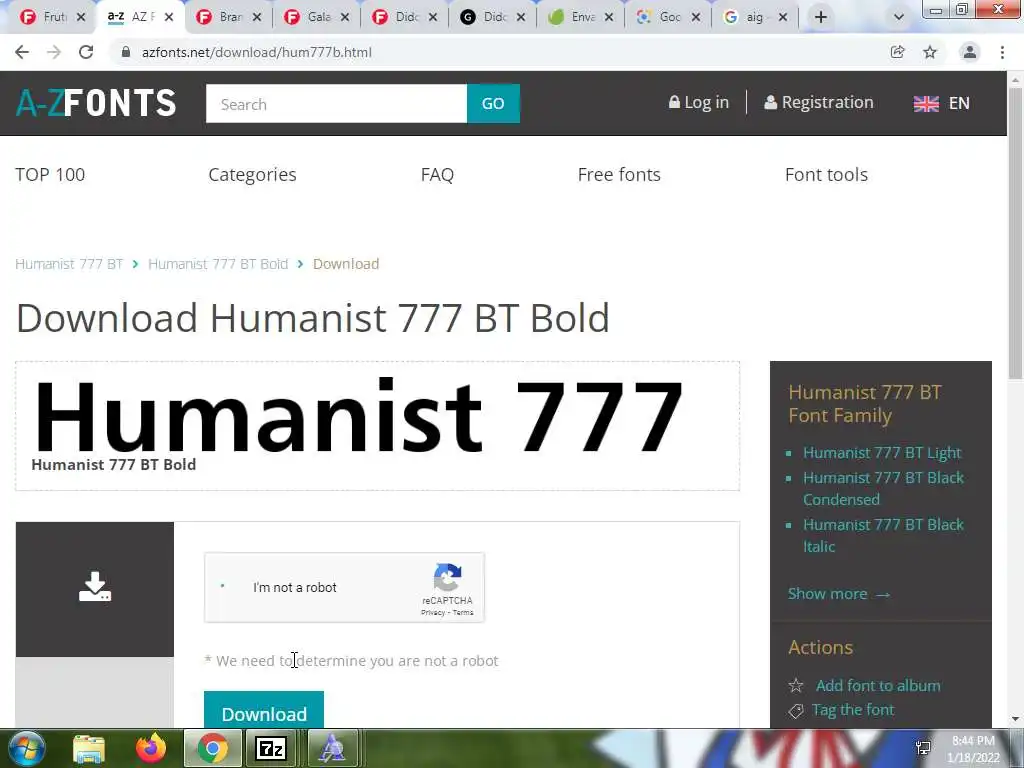Viewport: 1024px width, 768px height.
Task: Follow the Humanist 777 BT breadcrumb link
Action: pos(69,264)
